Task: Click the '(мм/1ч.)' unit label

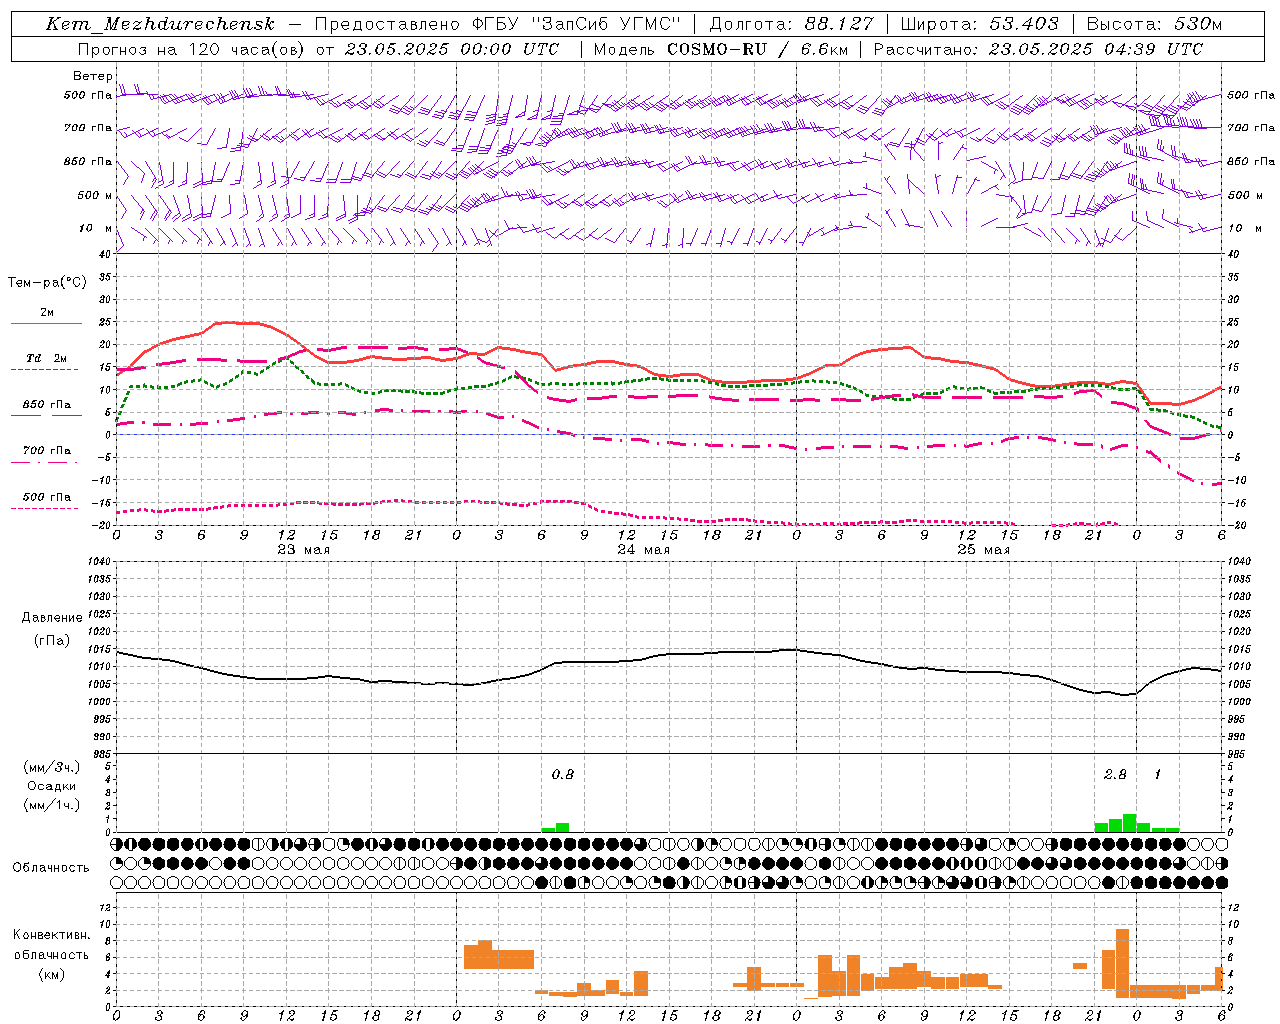Action: pyautogui.click(x=52, y=805)
